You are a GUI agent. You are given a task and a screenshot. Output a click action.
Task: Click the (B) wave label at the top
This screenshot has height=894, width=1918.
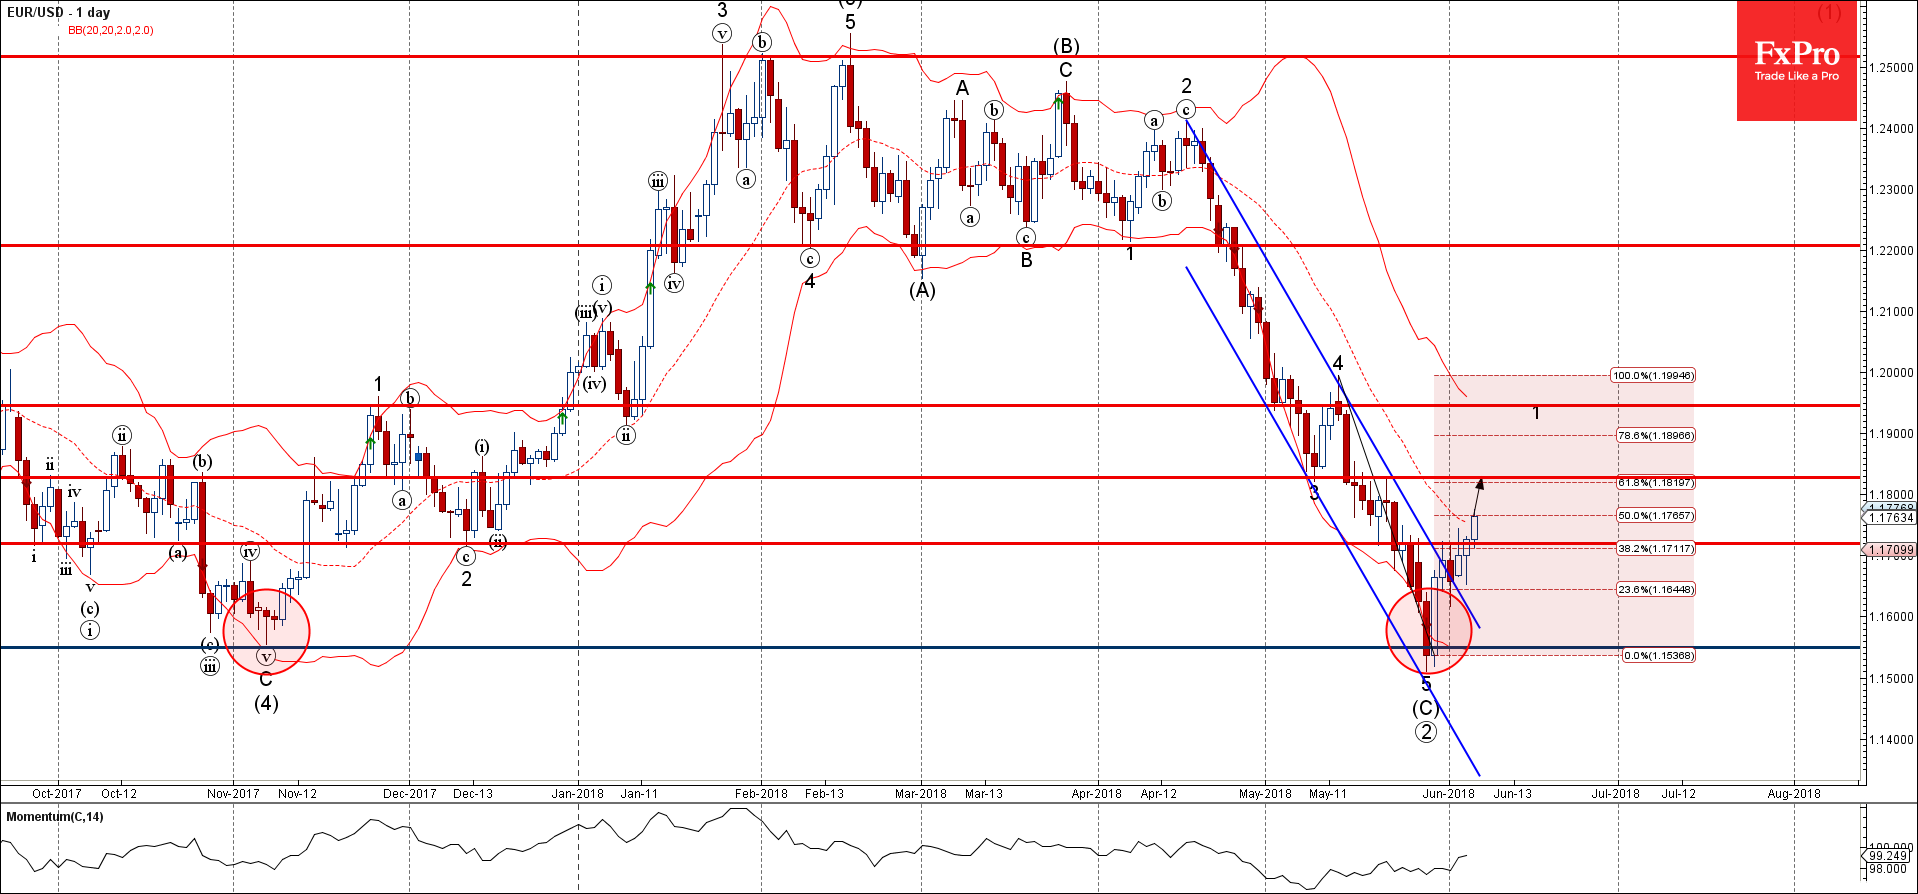point(1065,46)
